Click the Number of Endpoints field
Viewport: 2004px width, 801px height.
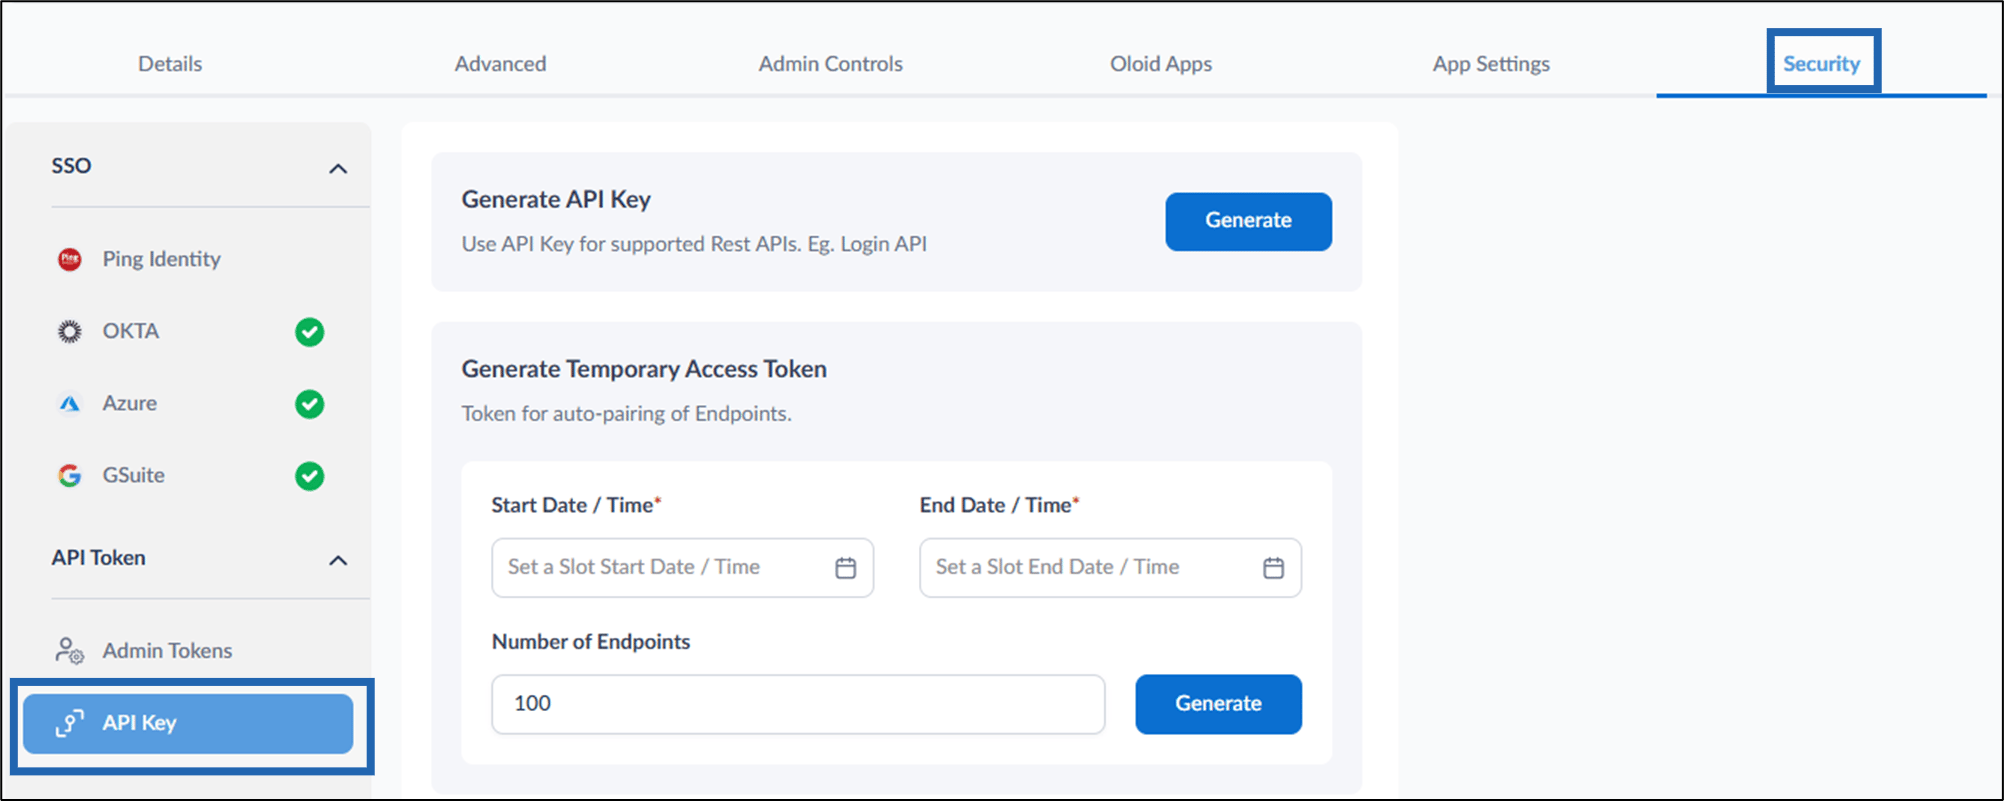pos(798,704)
